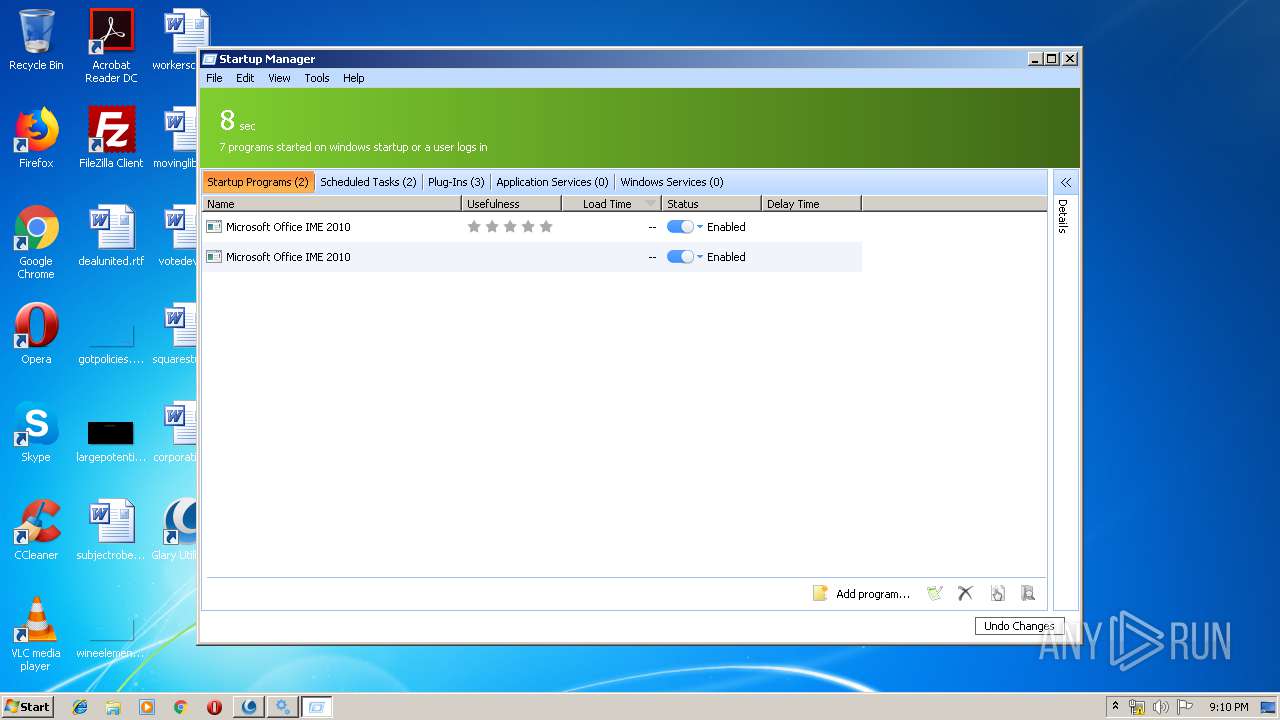
Task: Click the volume speaker tray icon
Action: [x=1161, y=707]
